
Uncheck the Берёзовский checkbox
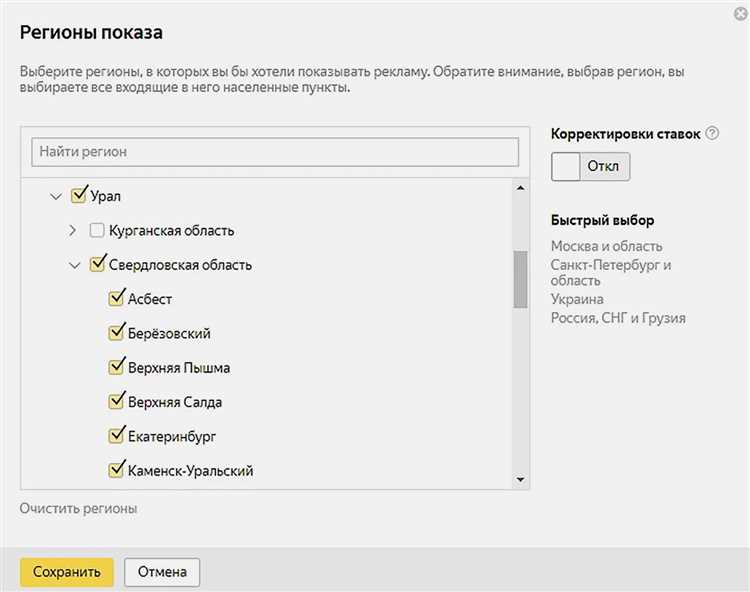[116, 333]
